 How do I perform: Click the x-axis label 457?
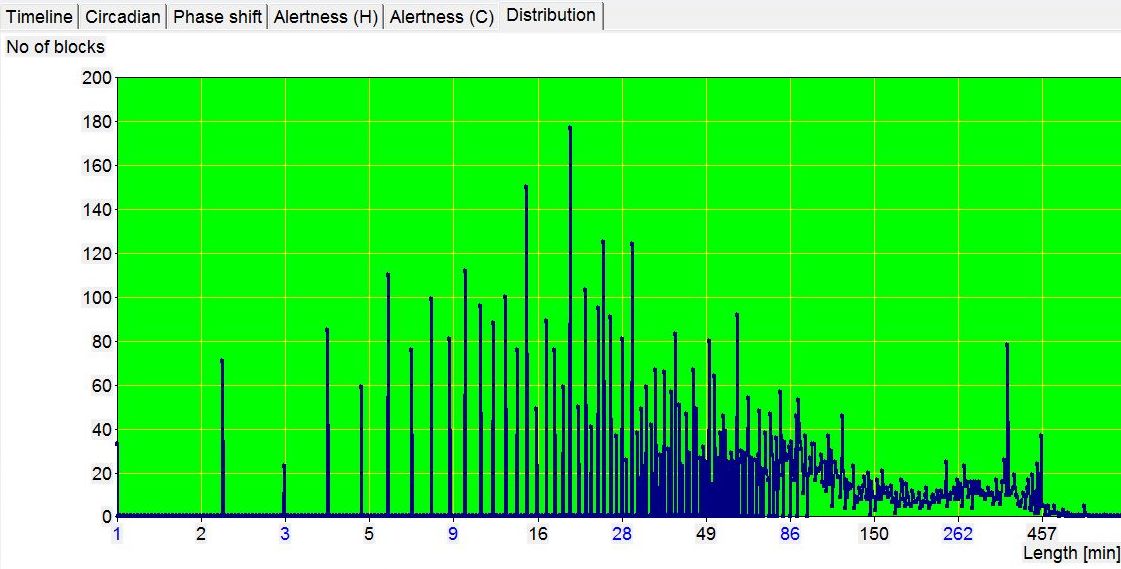click(1042, 534)
